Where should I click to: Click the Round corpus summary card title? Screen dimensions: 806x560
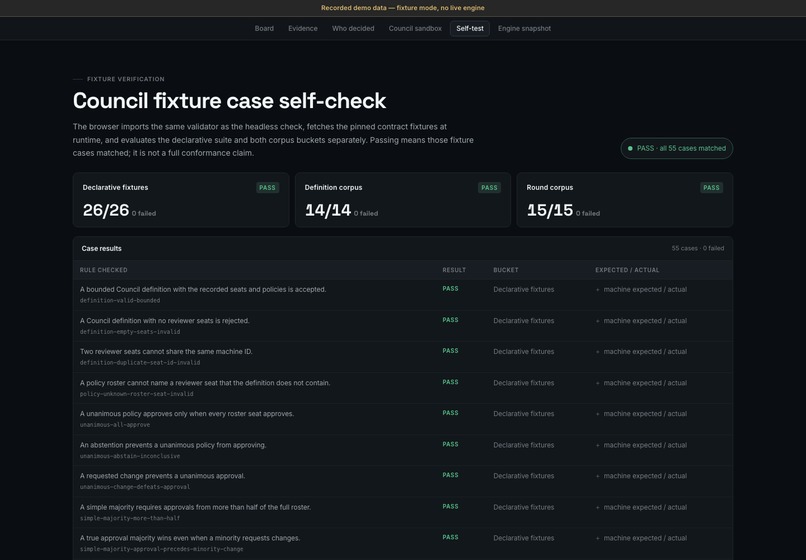[x=549, y=188]
